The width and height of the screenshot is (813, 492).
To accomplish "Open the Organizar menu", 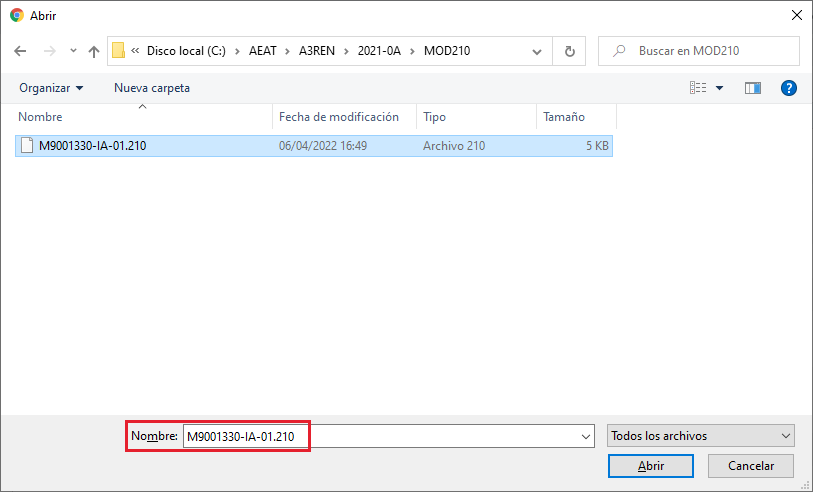I will click(51, 88).
